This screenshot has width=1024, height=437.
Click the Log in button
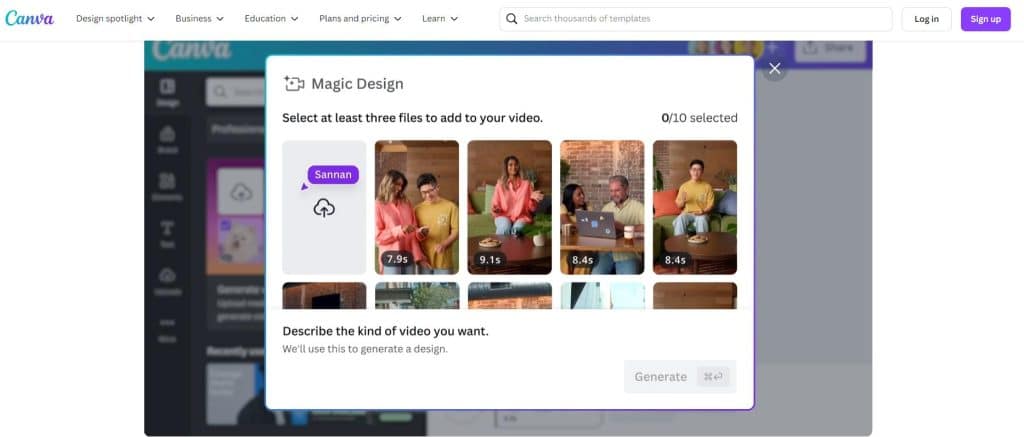[x=926, y=19]
